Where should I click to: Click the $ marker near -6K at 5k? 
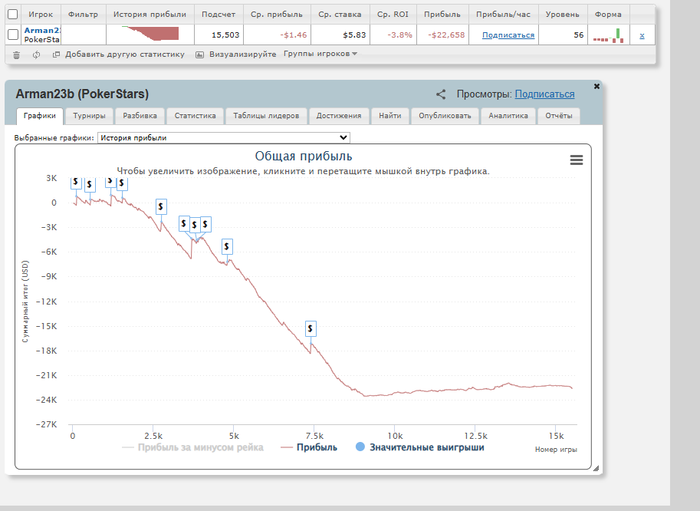click(x=227, y=246)
